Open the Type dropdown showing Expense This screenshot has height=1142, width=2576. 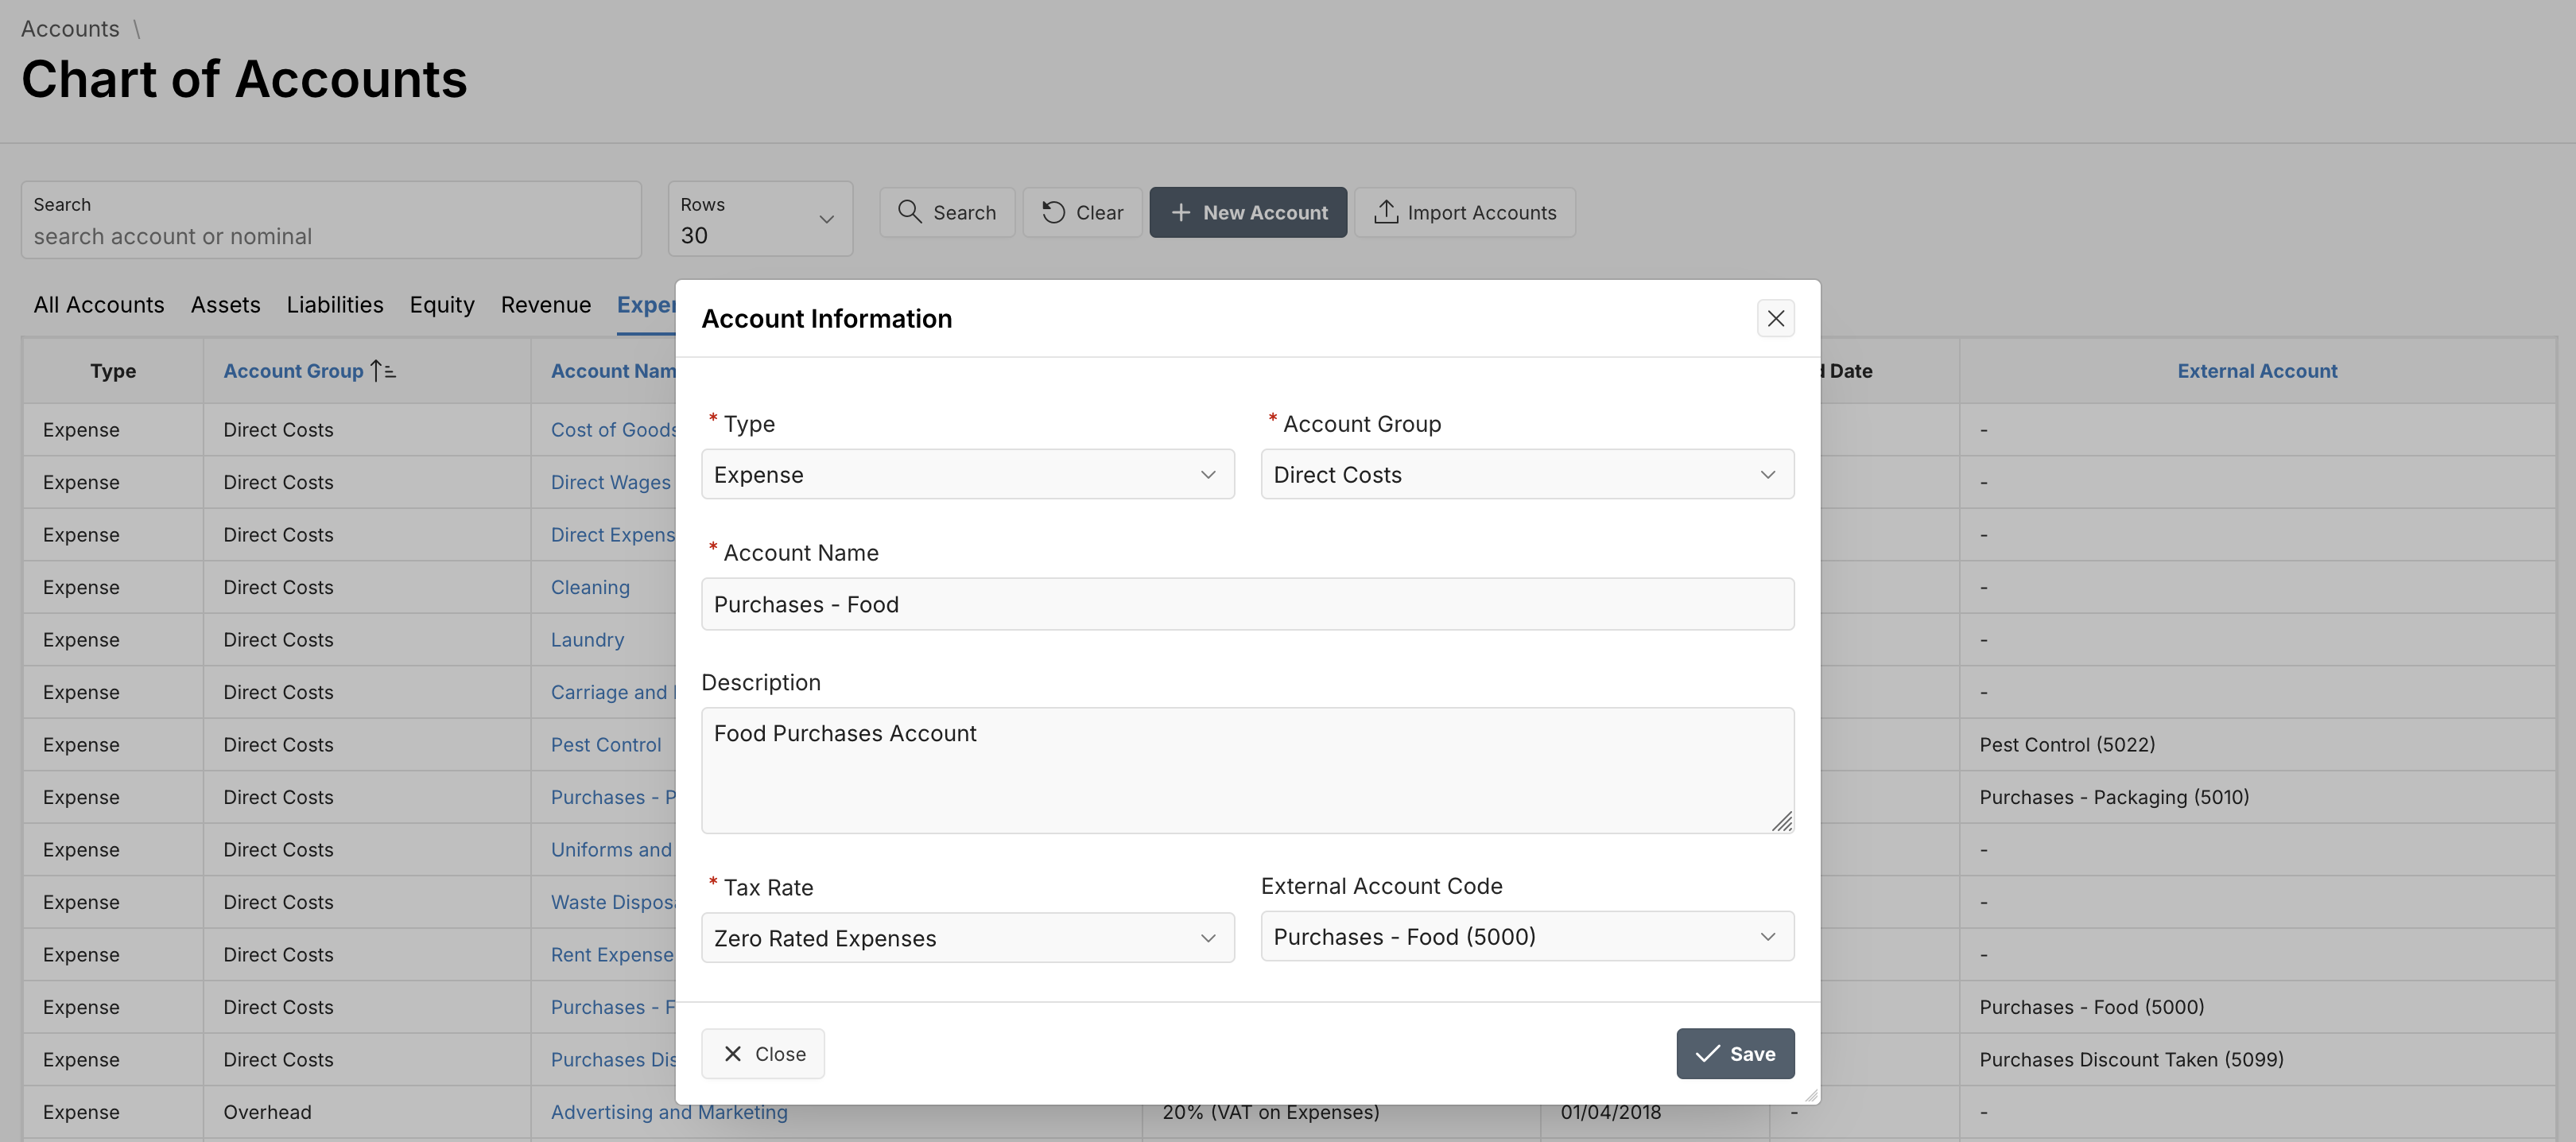point(967,474)
